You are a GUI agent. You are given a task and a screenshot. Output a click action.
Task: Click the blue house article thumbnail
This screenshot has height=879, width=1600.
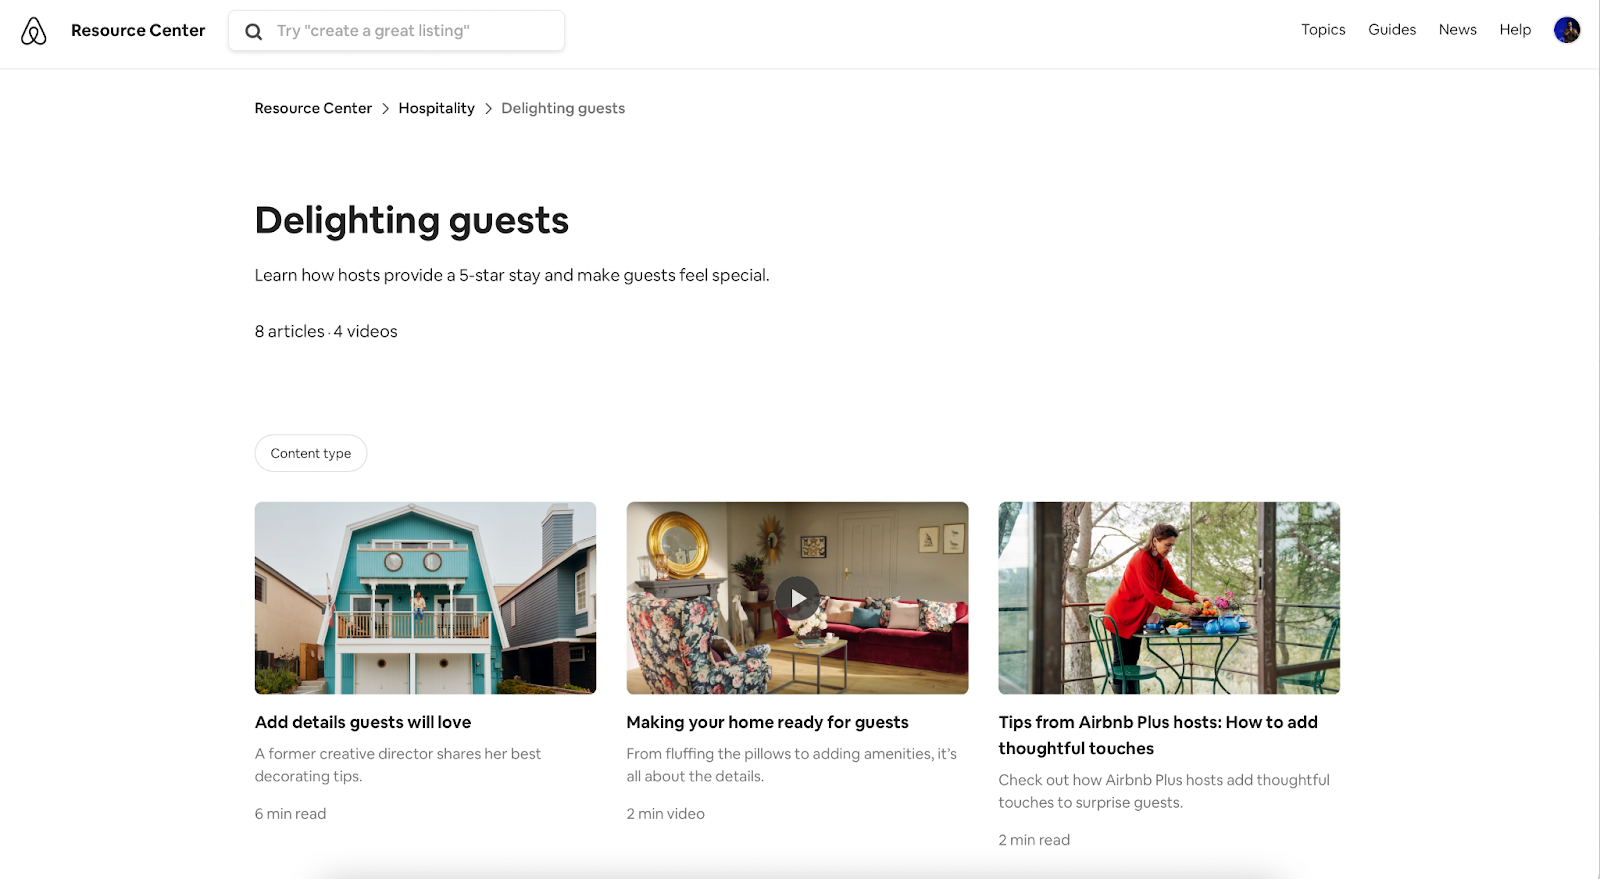click(425, 598)
